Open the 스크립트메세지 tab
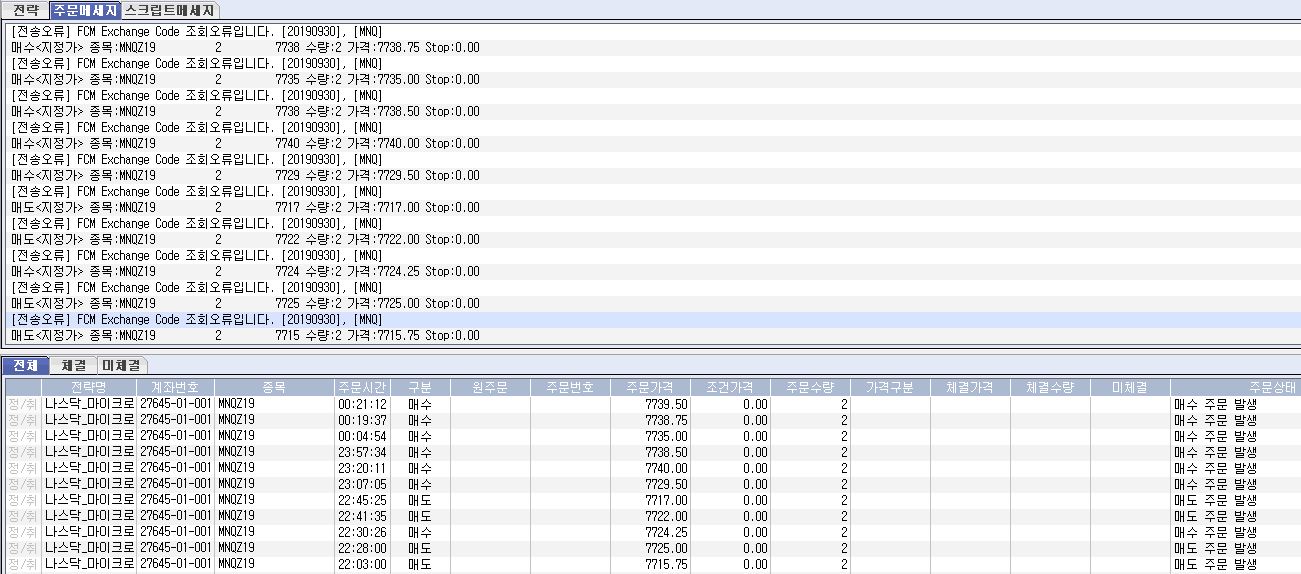 point(169,10)
